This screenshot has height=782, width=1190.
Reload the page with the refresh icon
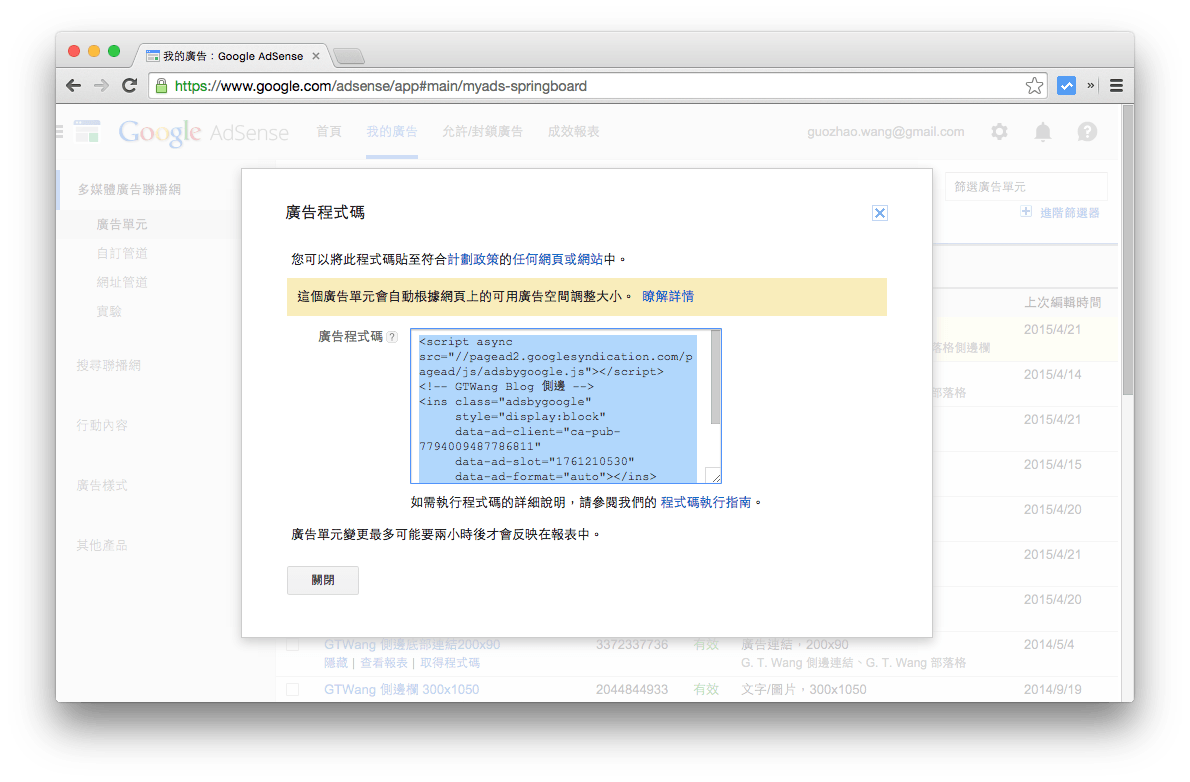pos(129,86)
